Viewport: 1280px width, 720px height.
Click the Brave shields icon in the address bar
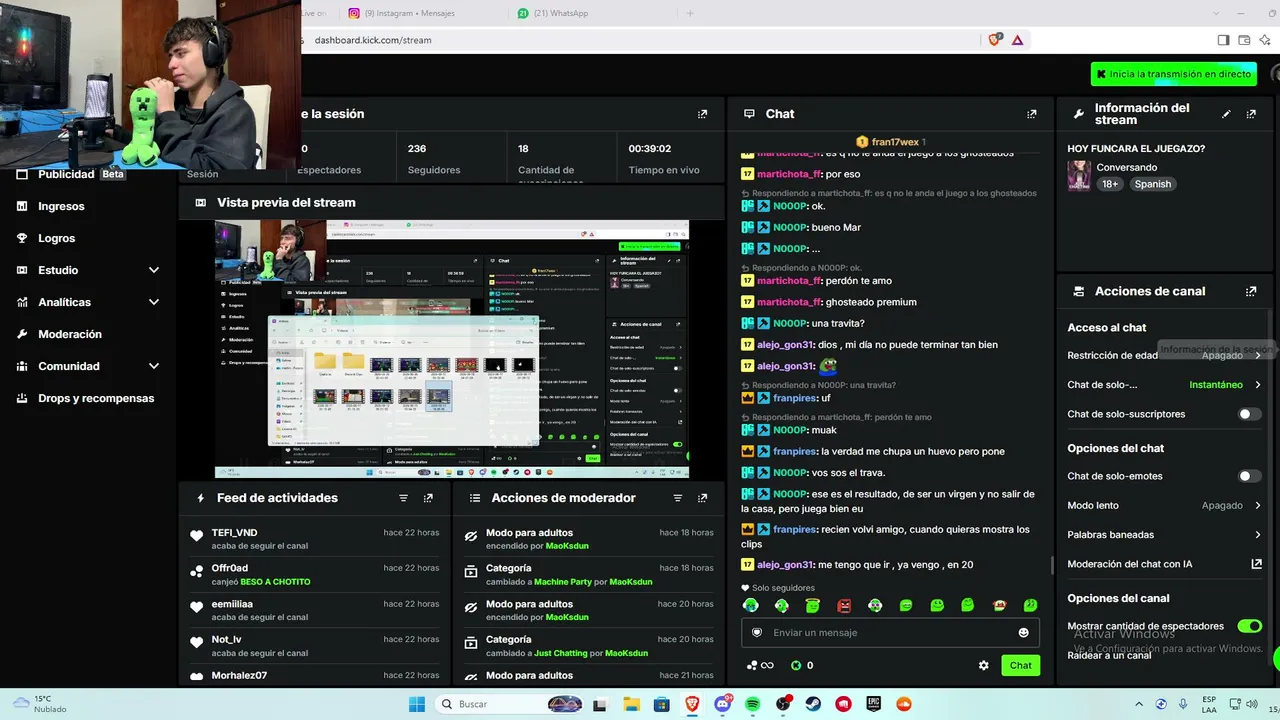click(x=994, y=40)
